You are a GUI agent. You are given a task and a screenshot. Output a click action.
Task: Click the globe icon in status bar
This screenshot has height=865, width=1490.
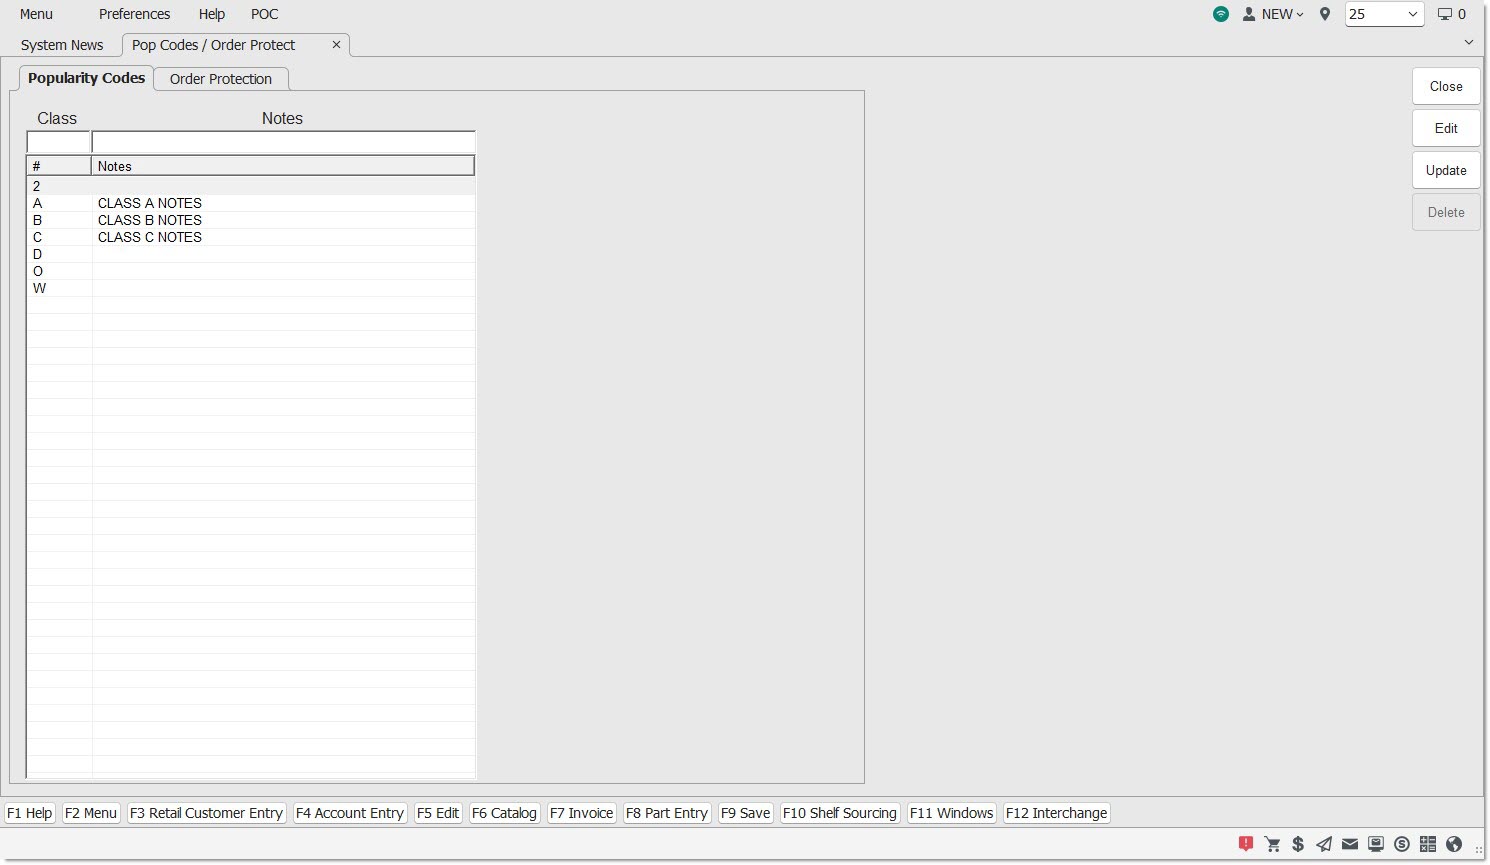point(1454,844)
